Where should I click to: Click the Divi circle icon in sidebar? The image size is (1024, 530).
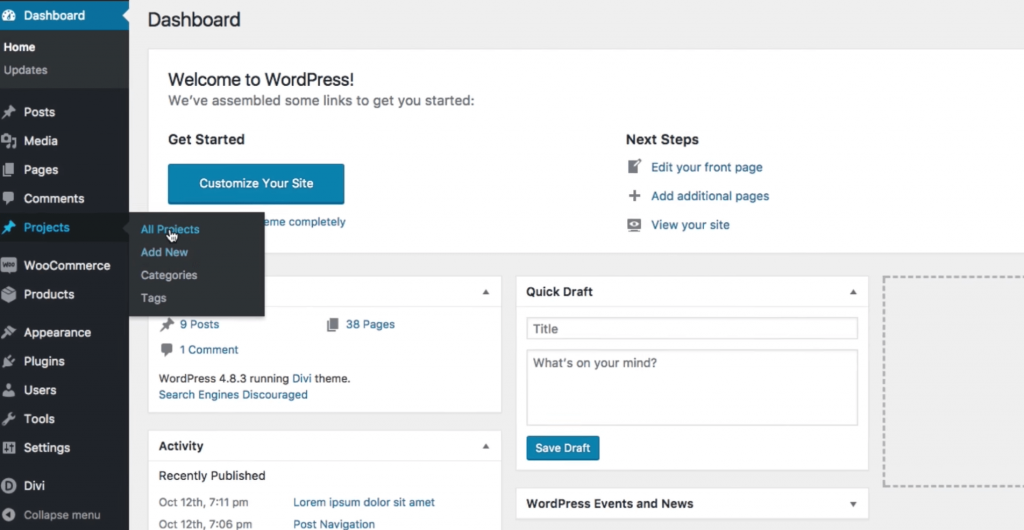(x=8, y=486)
